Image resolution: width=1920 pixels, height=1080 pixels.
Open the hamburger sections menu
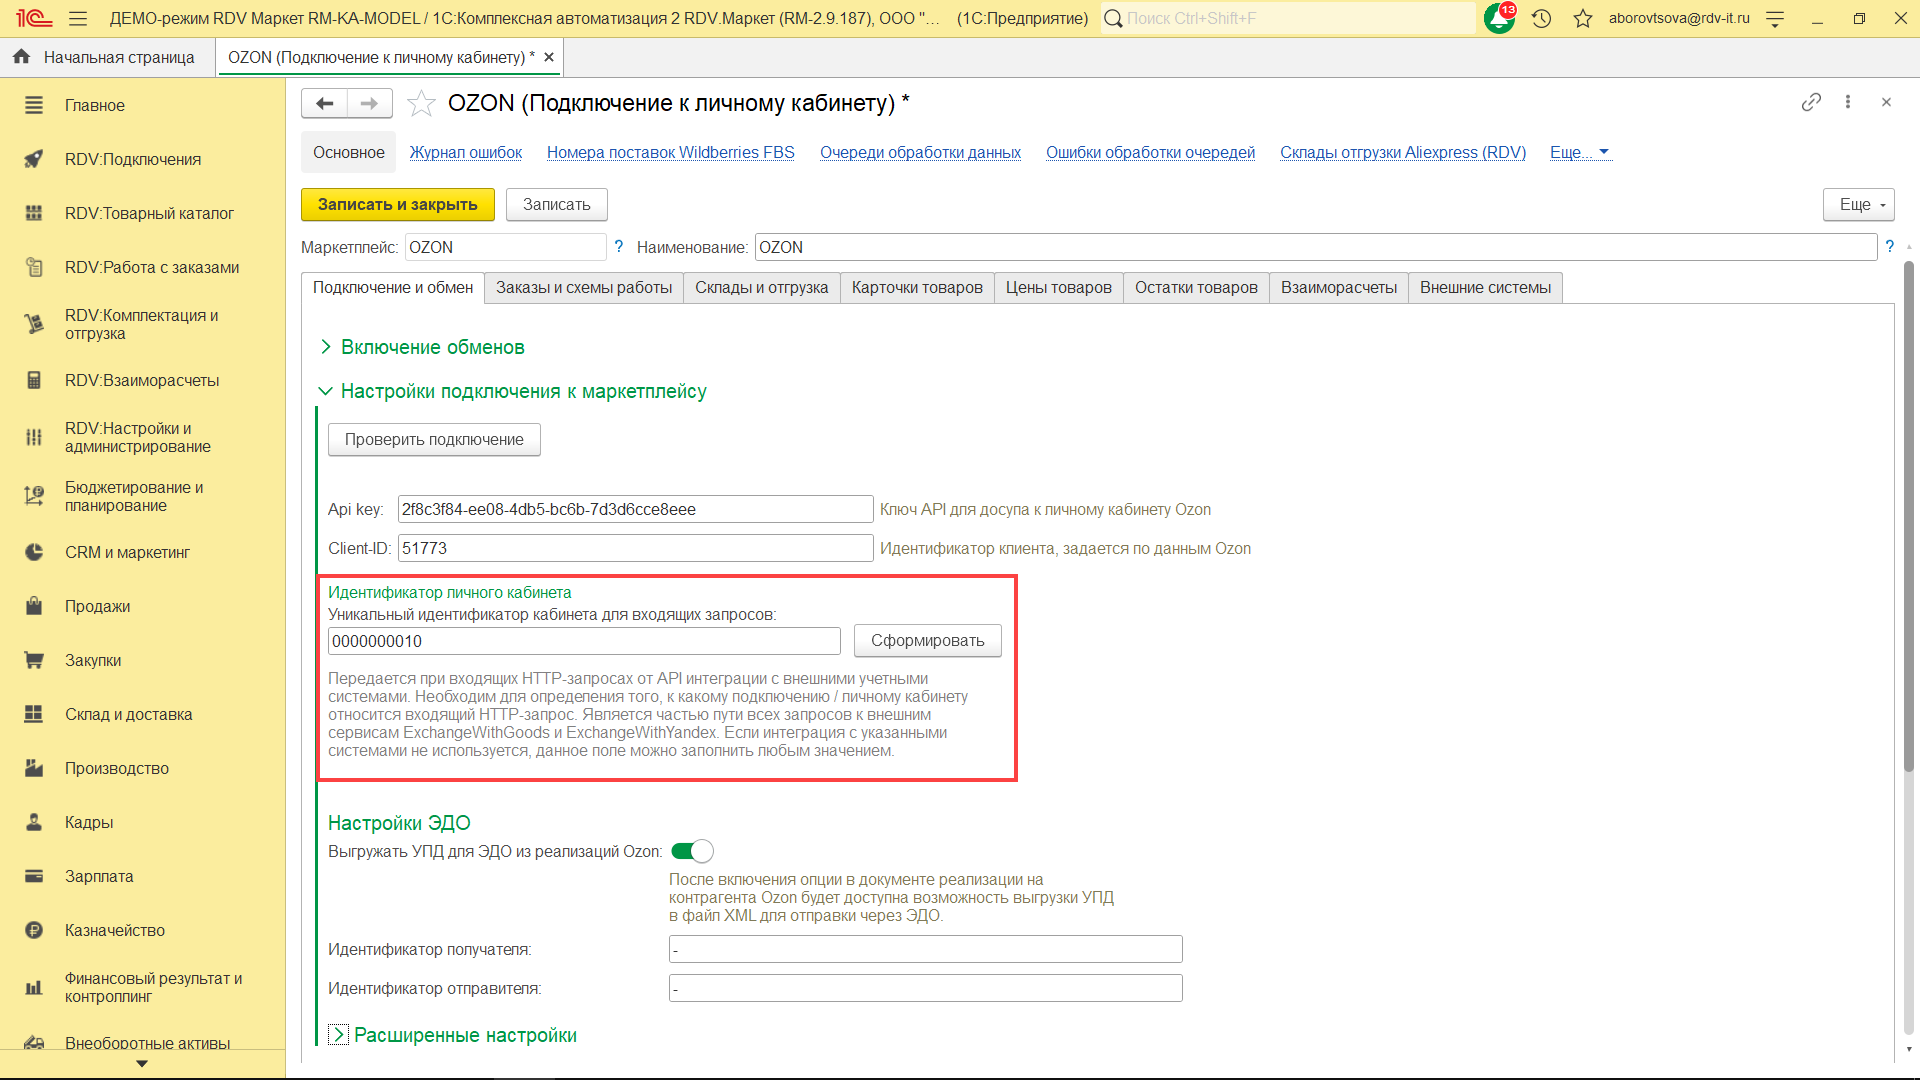pyautogui.click(x=78, y=18)
